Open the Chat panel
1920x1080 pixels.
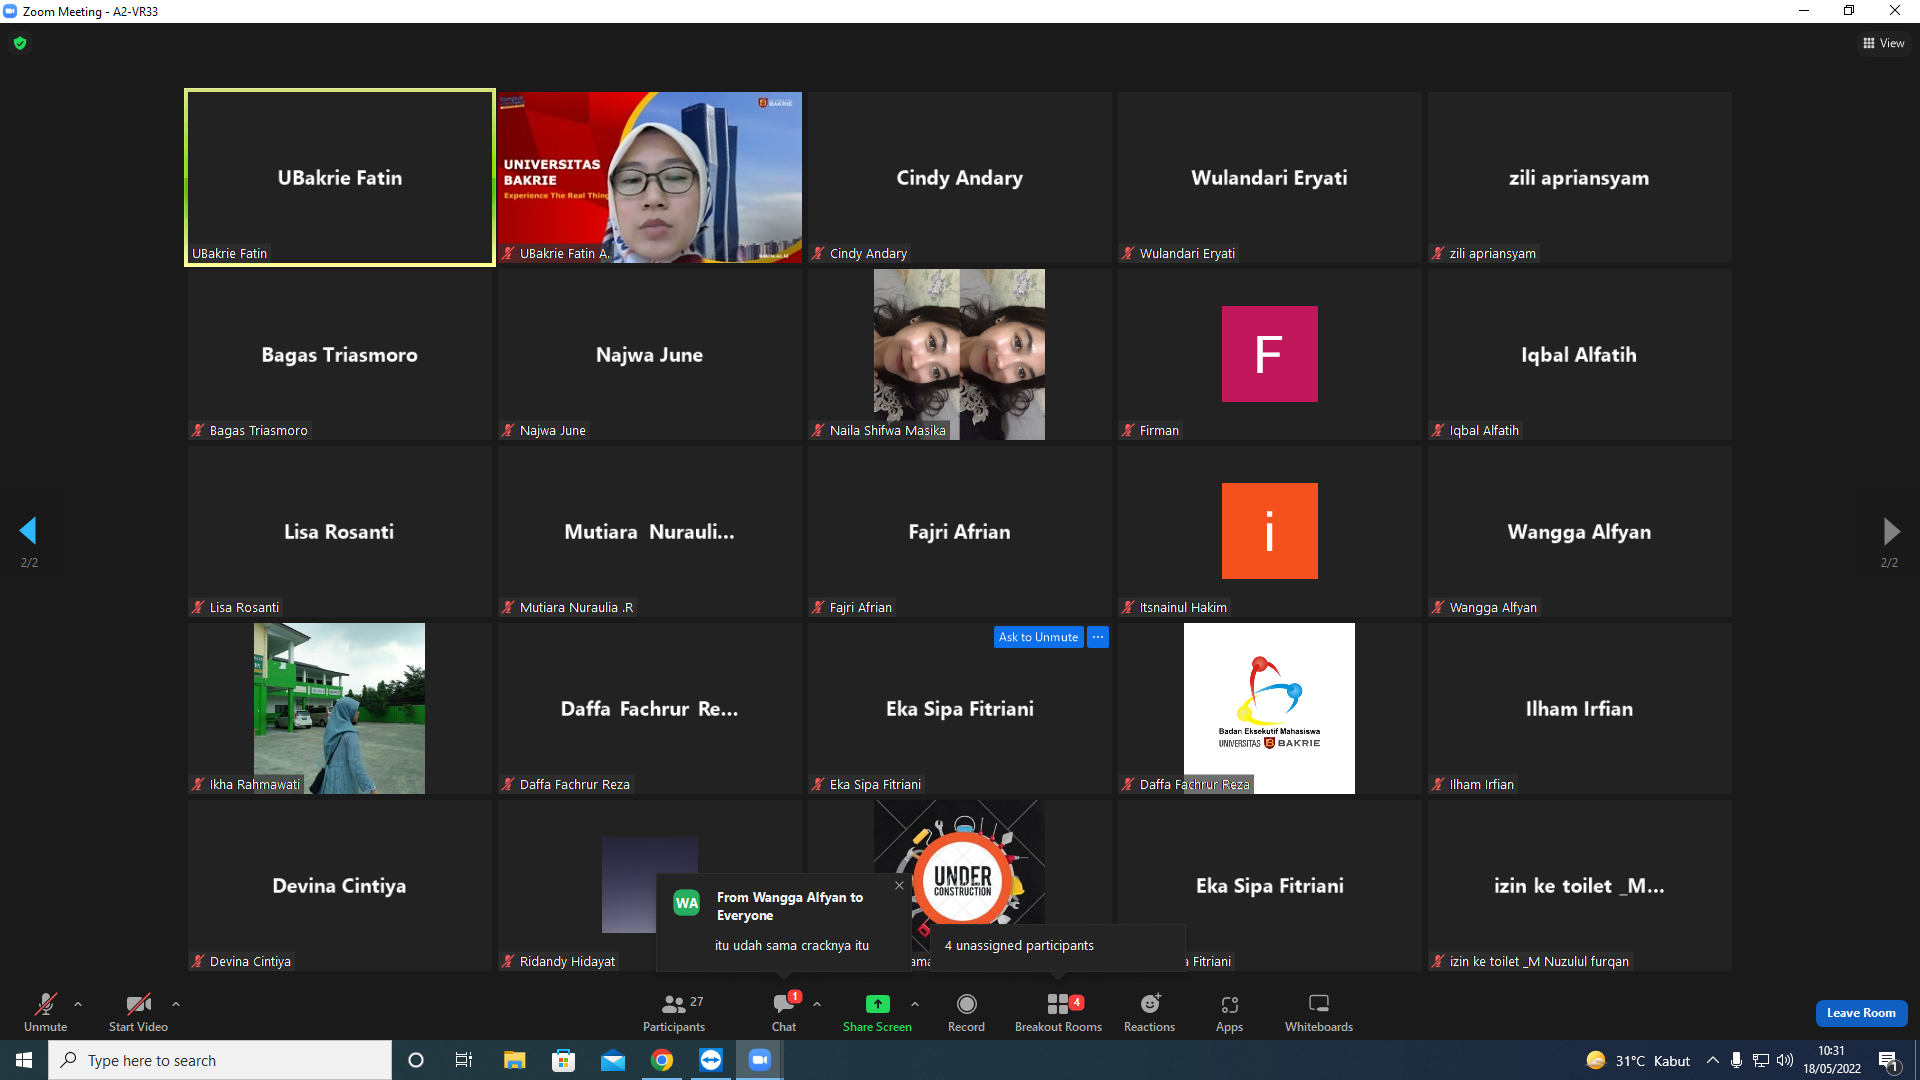click(x=784, y=1012)
